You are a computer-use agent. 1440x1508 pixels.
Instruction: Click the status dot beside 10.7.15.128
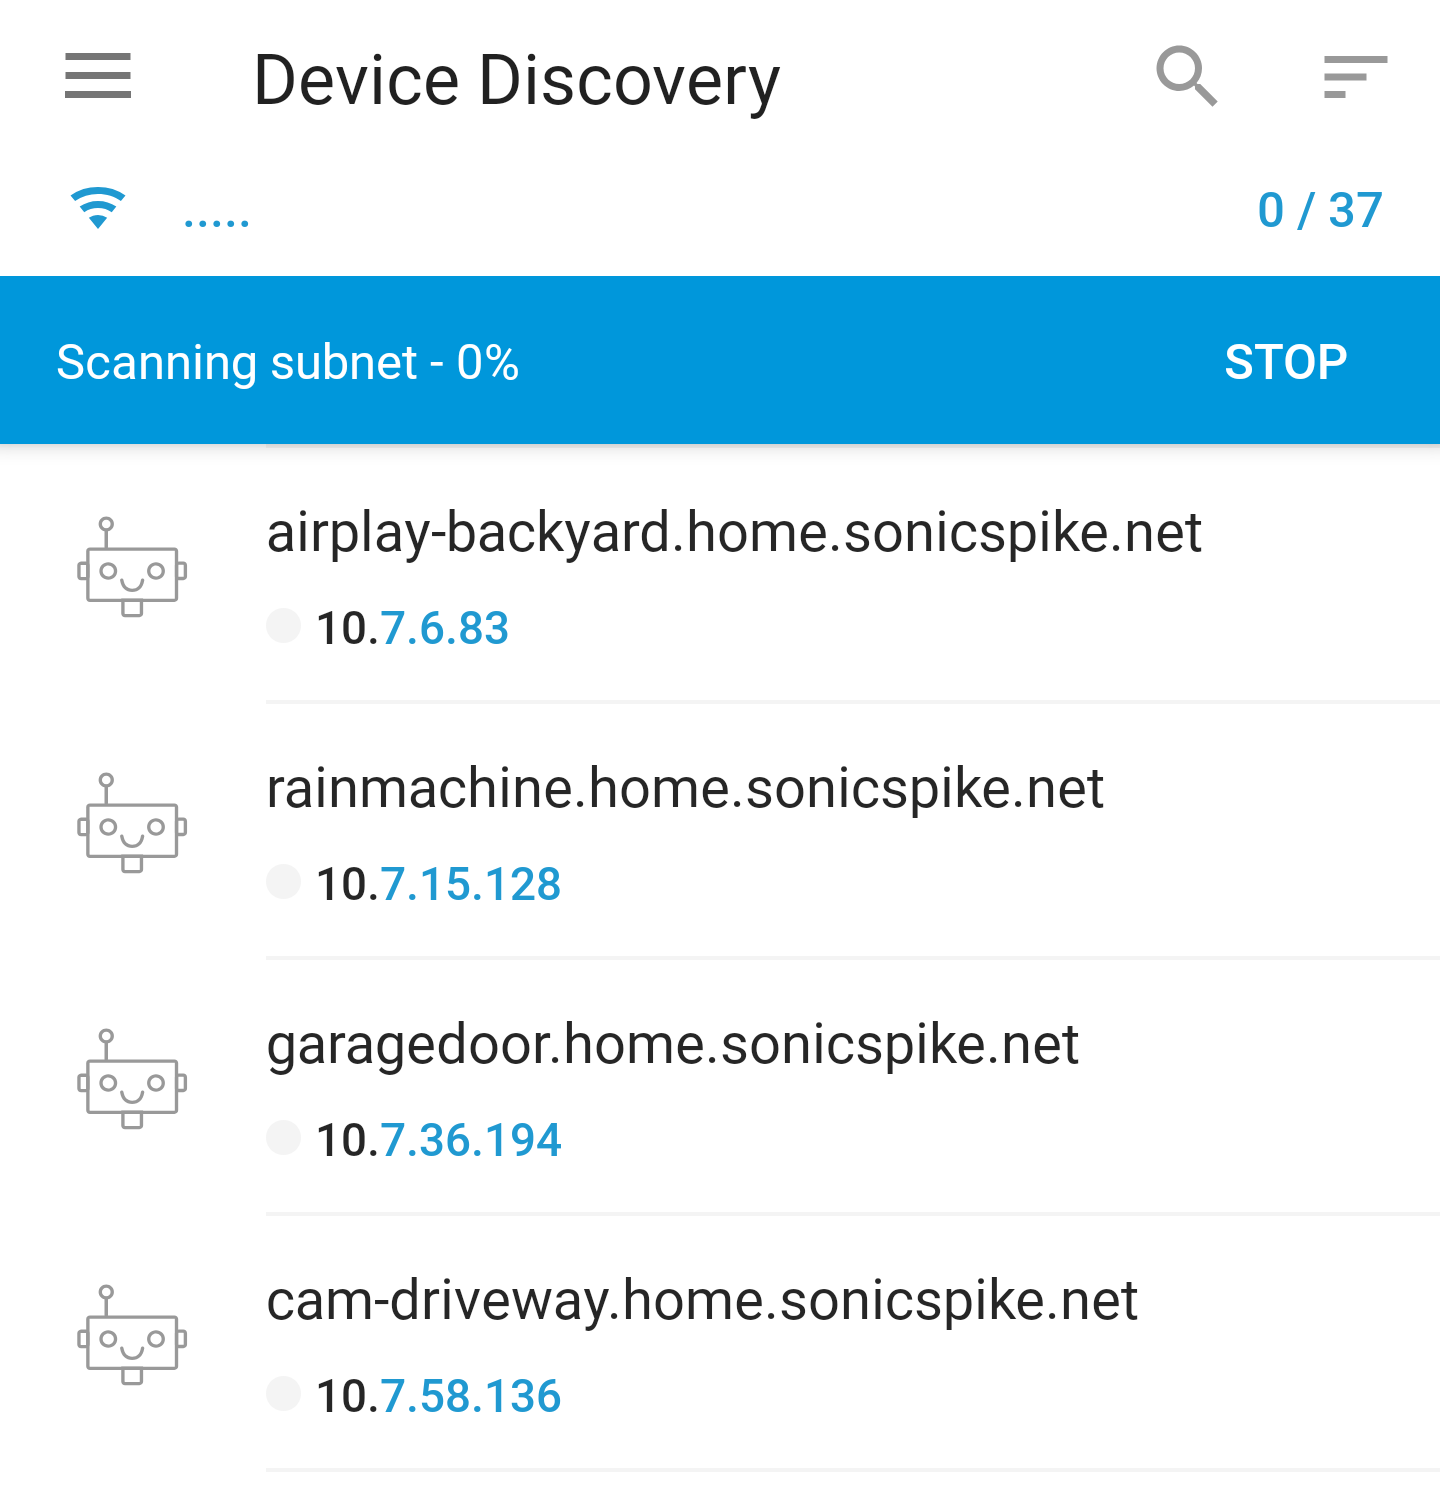(x=284, y=882)
